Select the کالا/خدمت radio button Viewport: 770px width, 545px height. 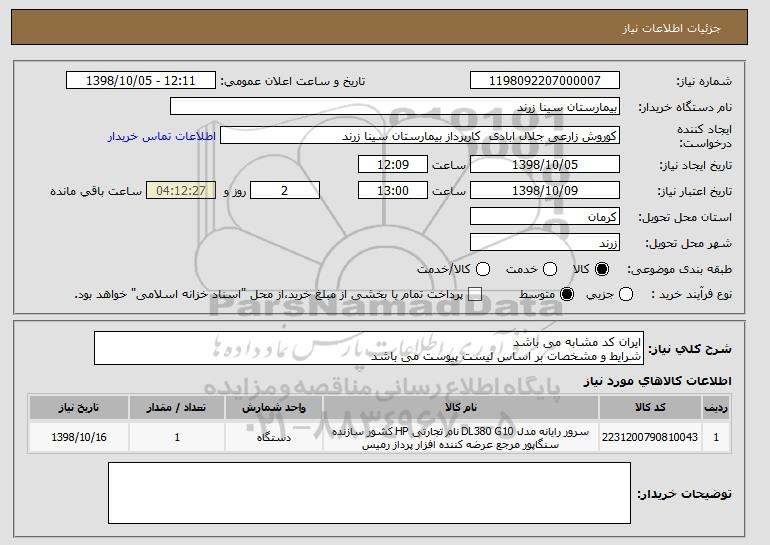point(483,269)
